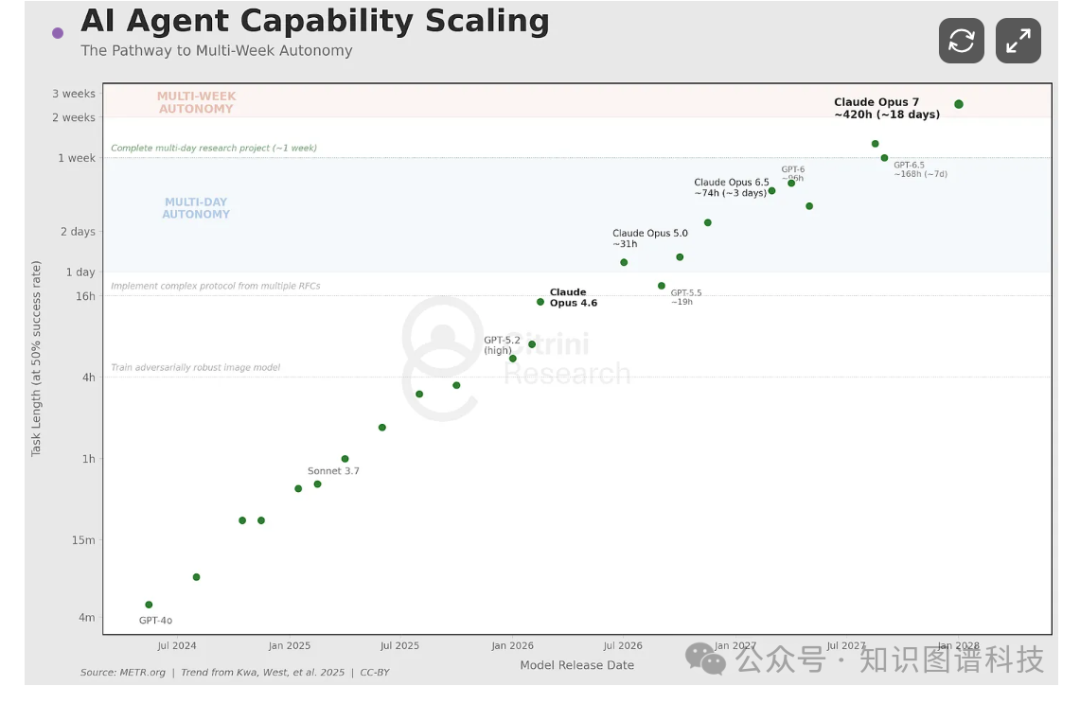
Task: Select the GPT-5.5 data point
Action: [661, 286]
